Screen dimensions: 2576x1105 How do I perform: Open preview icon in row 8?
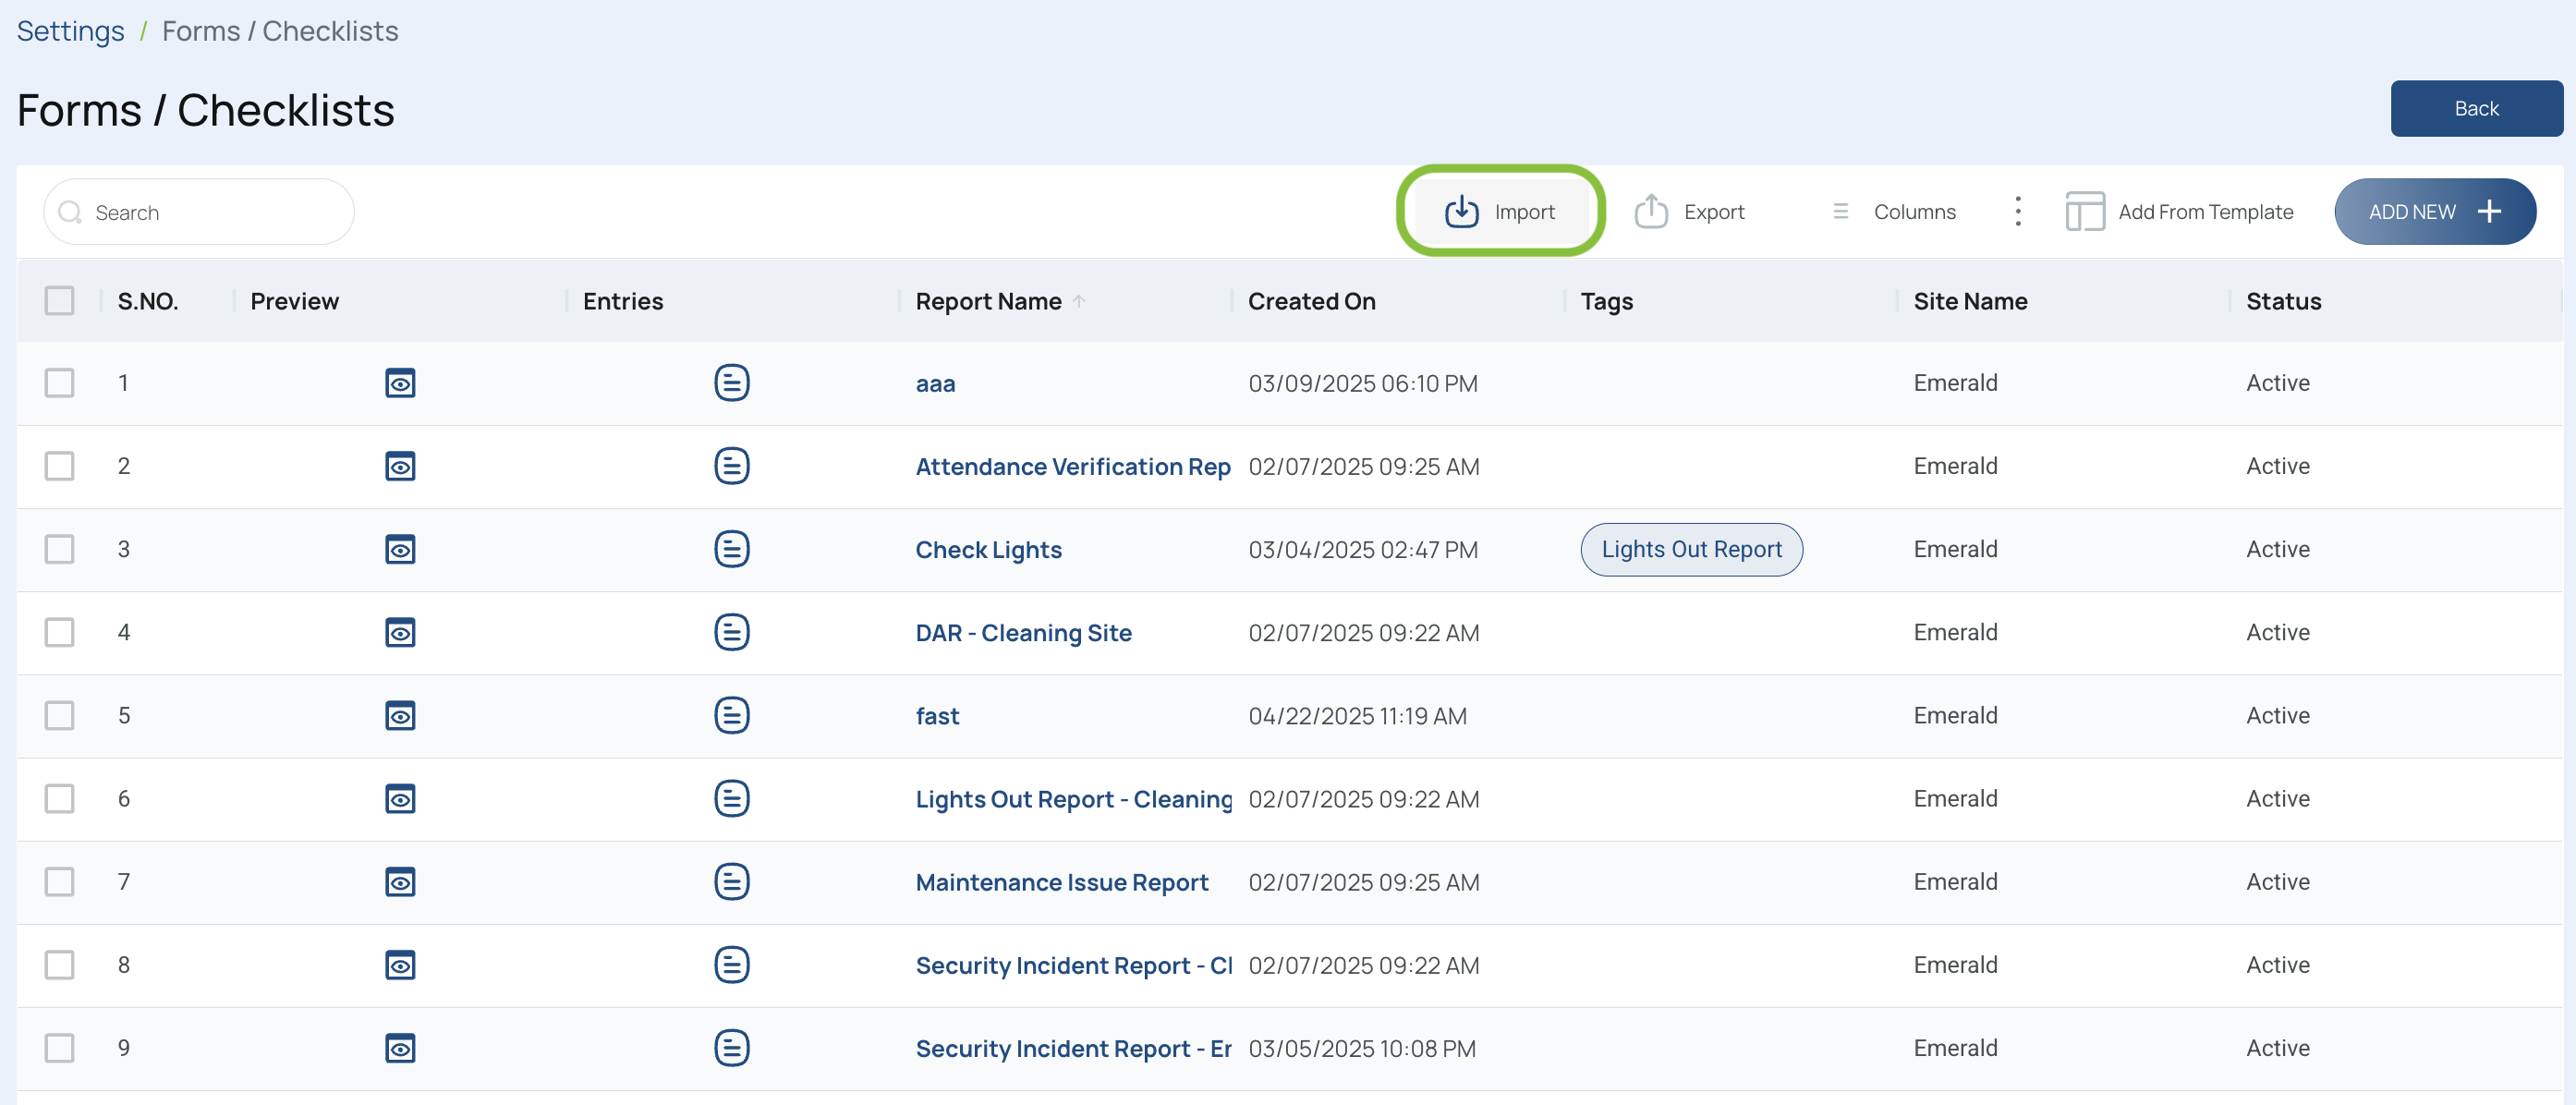pyautogui.click(x=400, y=964)
